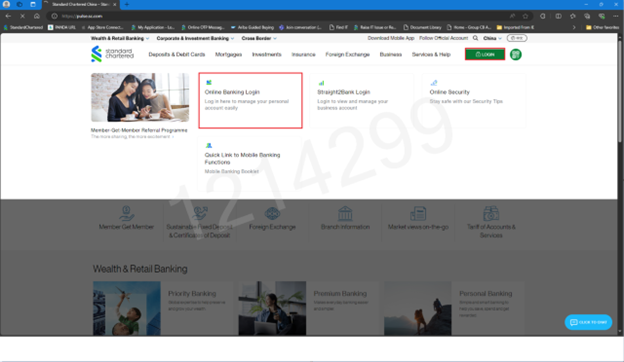Image resolution: width=624 pixels, height=362 pixels.
Task: Click the Premium Banking image
Action: (x=272, y=308)
